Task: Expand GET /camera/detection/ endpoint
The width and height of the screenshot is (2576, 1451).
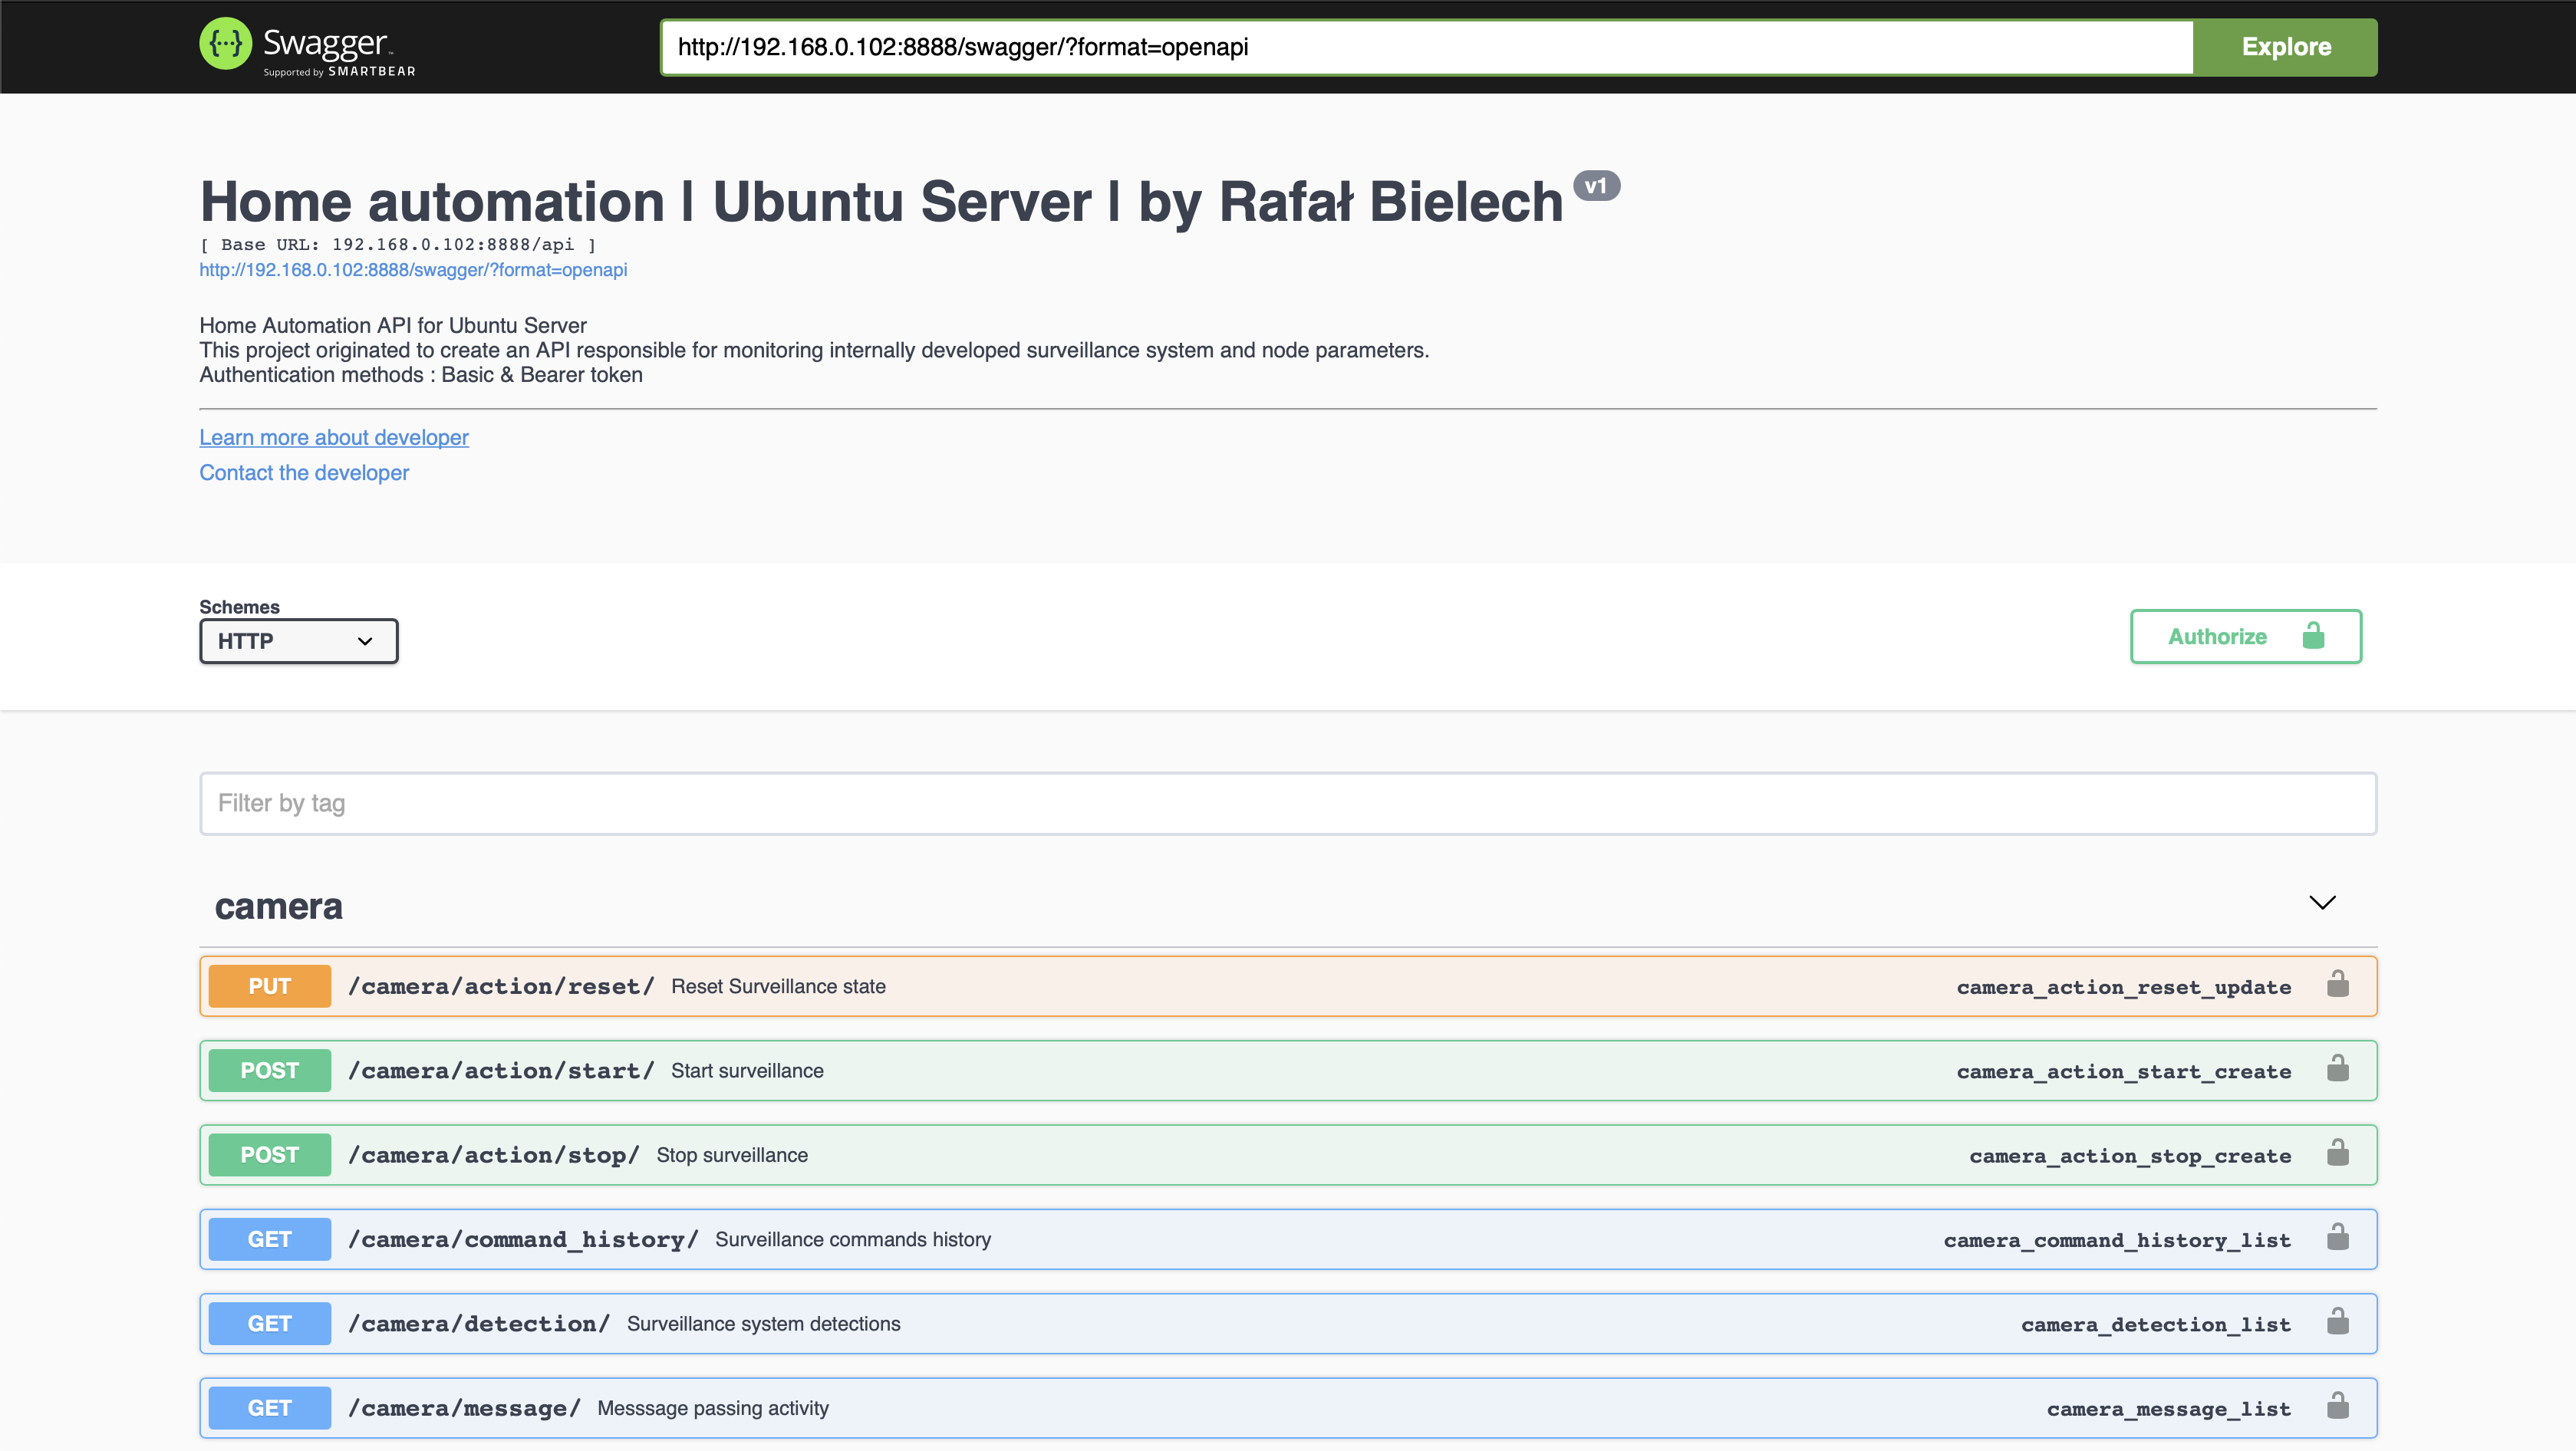Action: [1288, 1324]
